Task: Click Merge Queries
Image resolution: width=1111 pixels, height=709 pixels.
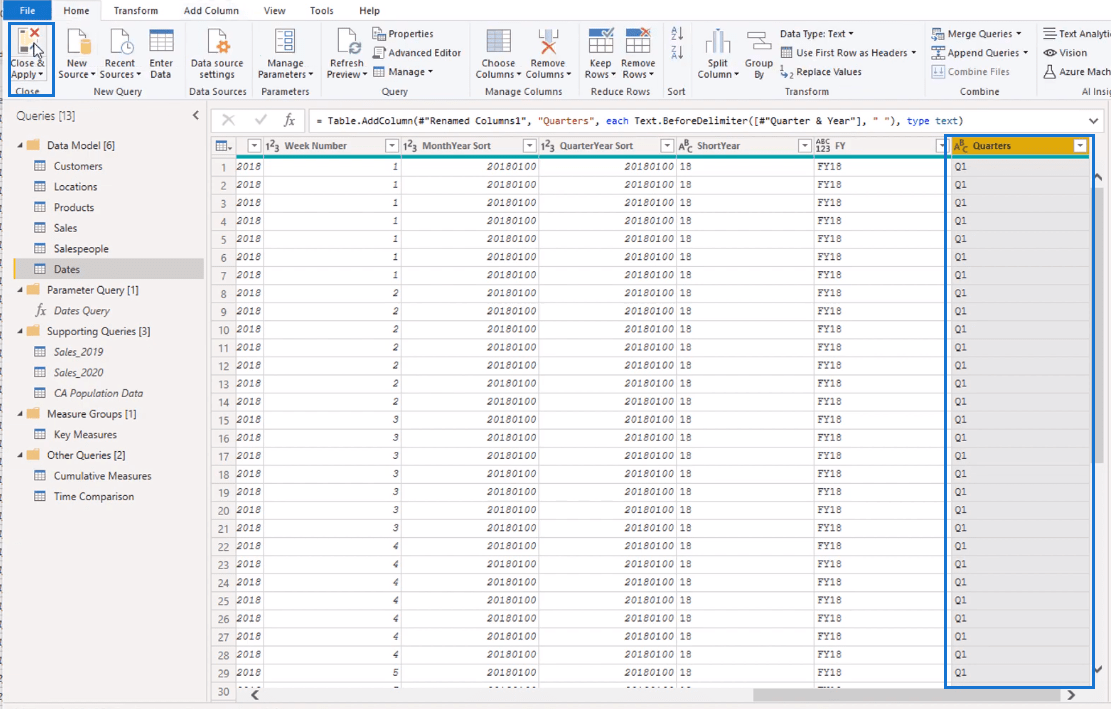Action: coord(976,33)
